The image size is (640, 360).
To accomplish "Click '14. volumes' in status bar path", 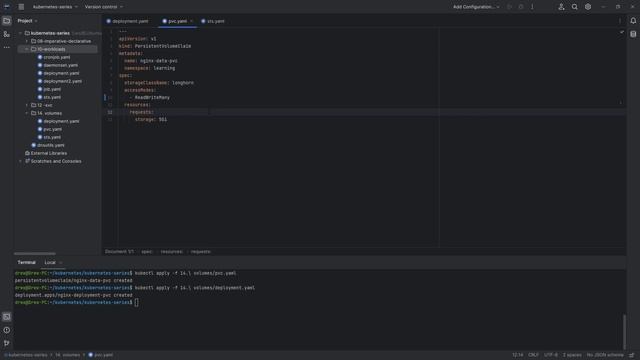I will point(68,355).
